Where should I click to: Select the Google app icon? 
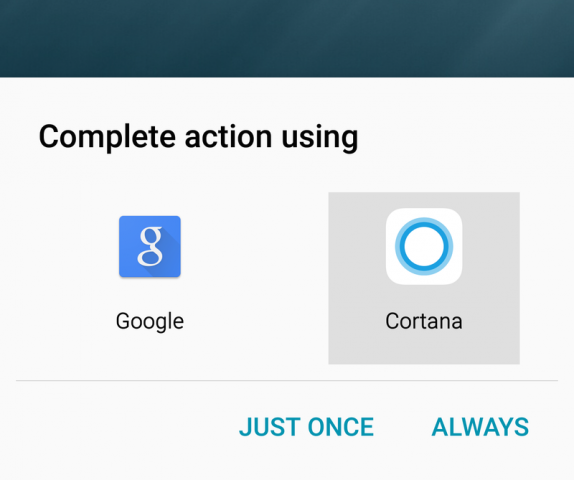pyautogui.click(x=150, y=246)
